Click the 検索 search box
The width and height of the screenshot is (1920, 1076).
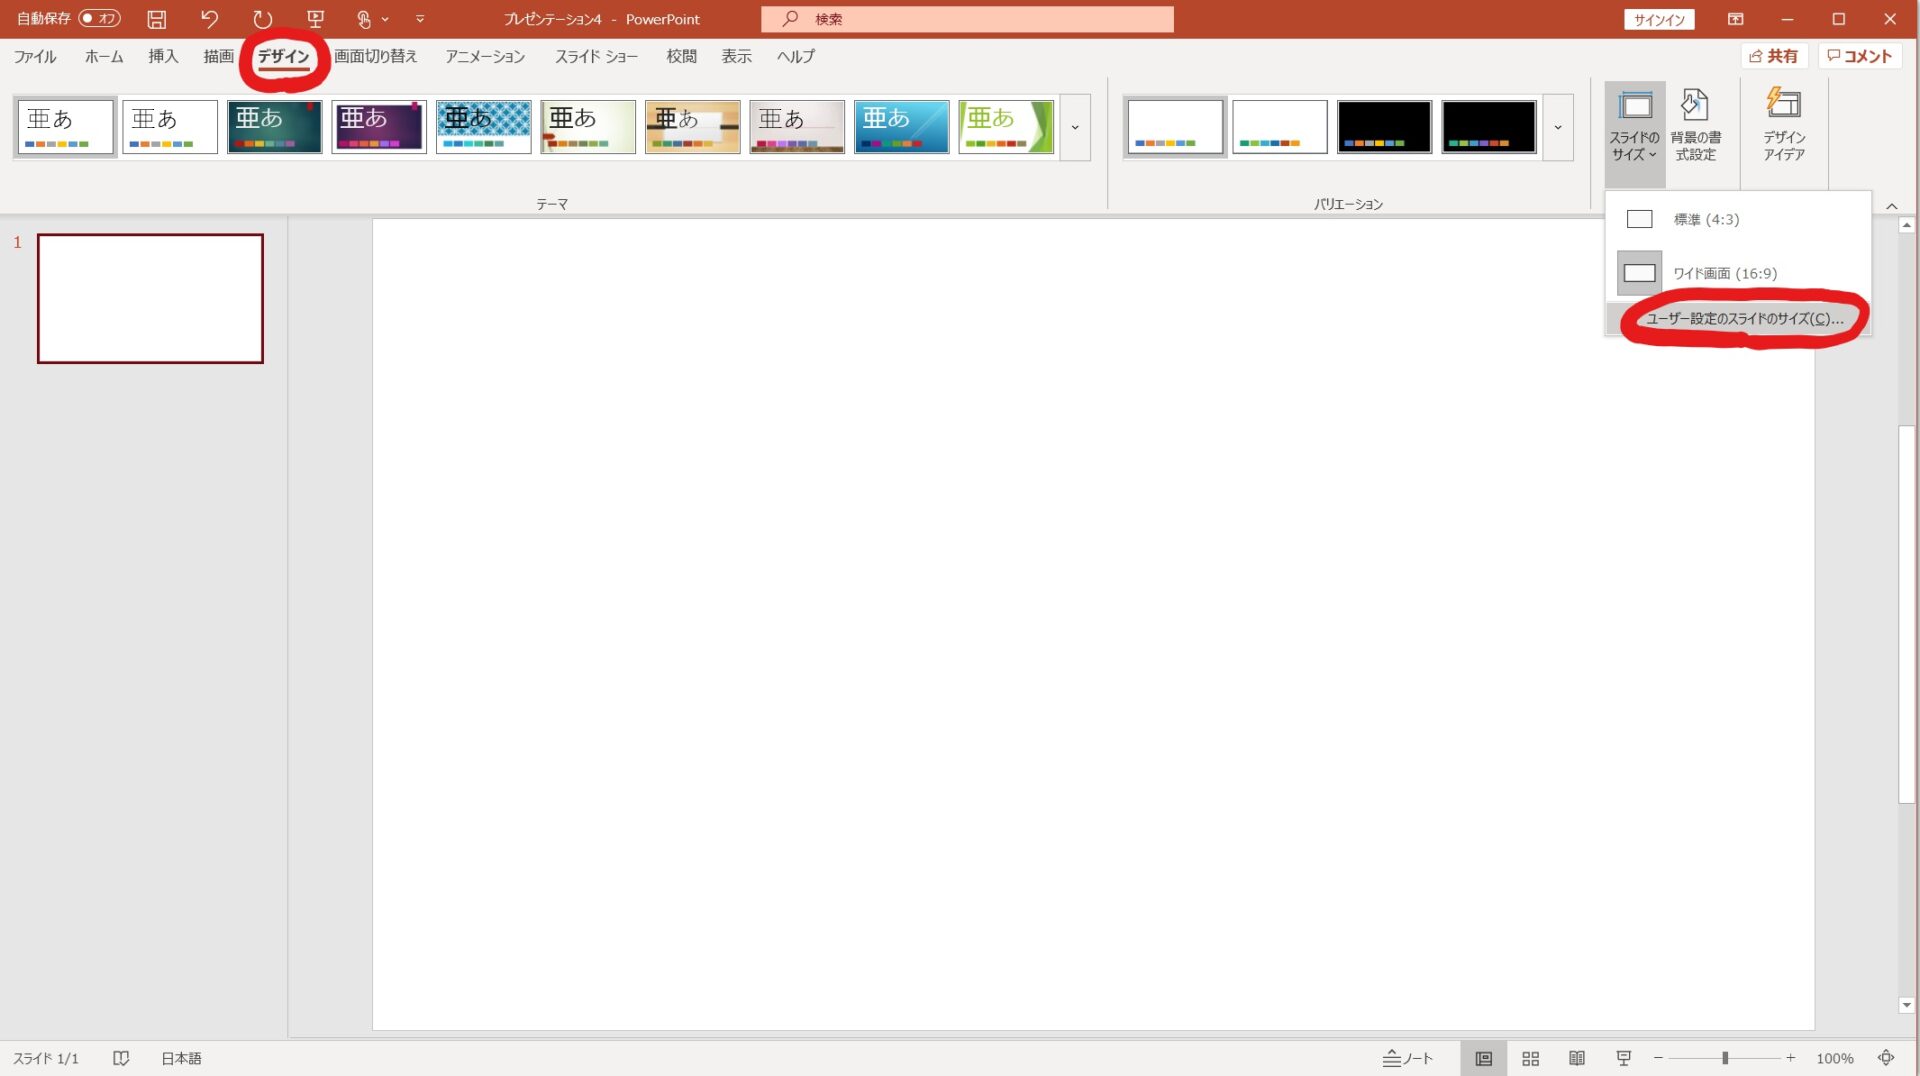967,19
